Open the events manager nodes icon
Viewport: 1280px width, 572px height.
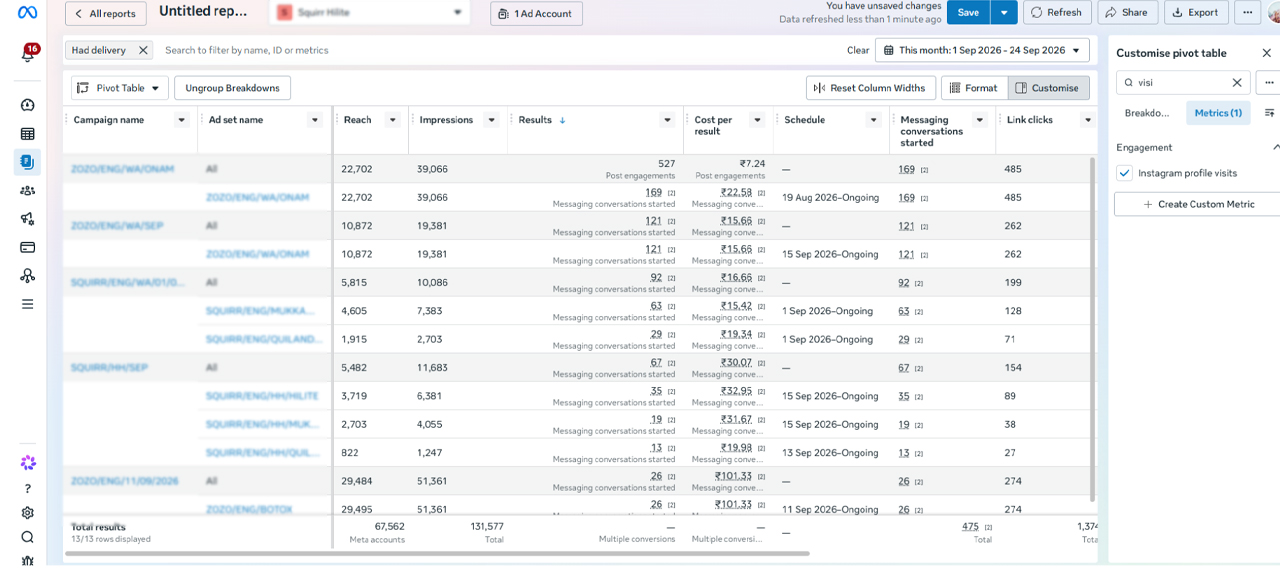28,275
